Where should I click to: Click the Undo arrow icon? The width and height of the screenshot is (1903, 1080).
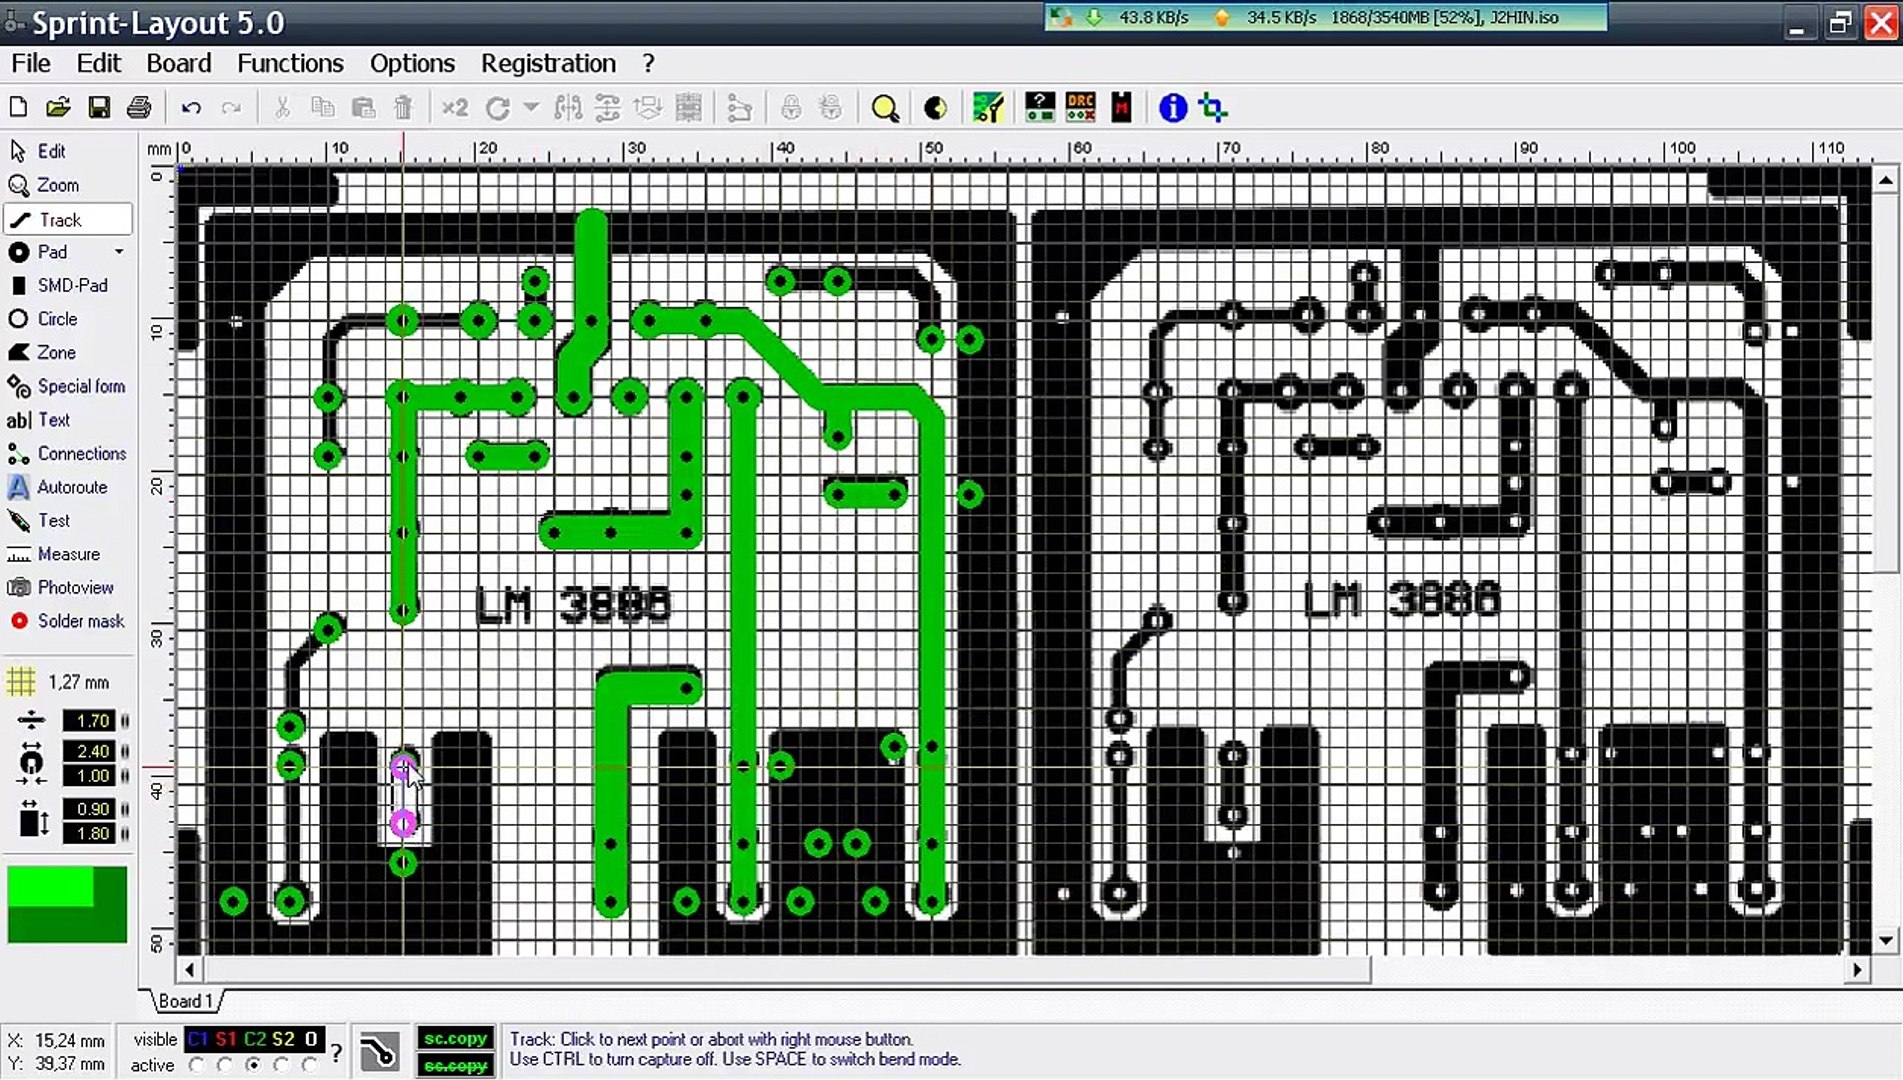(x=191, y=108)
